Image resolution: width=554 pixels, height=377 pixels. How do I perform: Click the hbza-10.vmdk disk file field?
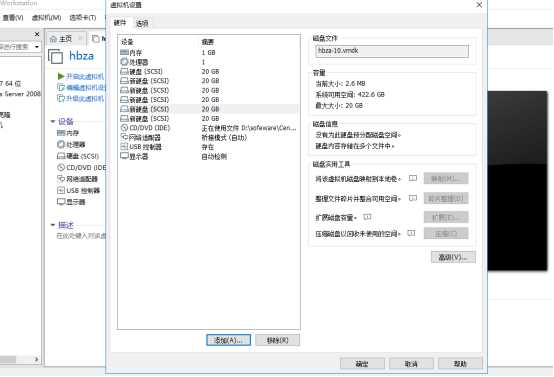[392, 51]
